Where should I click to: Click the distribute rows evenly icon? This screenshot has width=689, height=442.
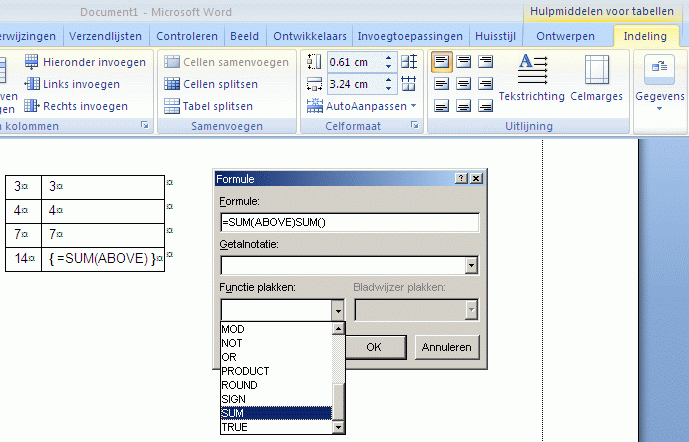click(409, 62)
